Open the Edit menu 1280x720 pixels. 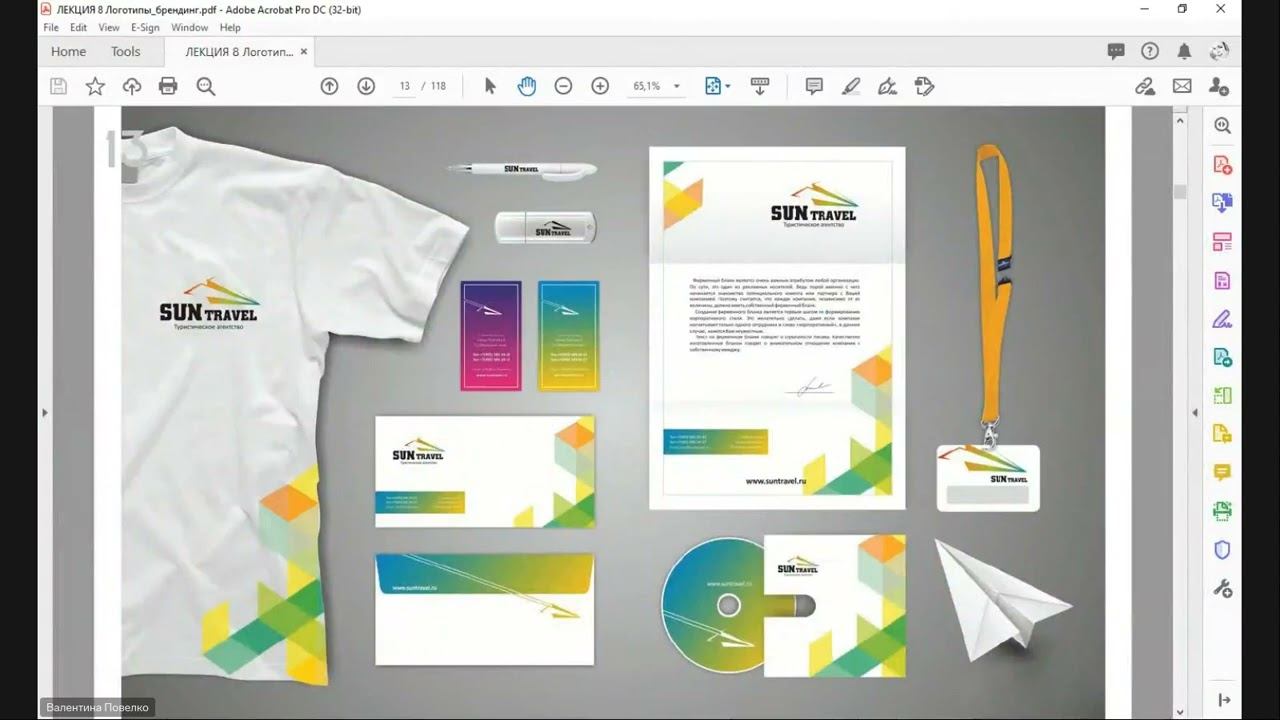(x=79, y=27)
